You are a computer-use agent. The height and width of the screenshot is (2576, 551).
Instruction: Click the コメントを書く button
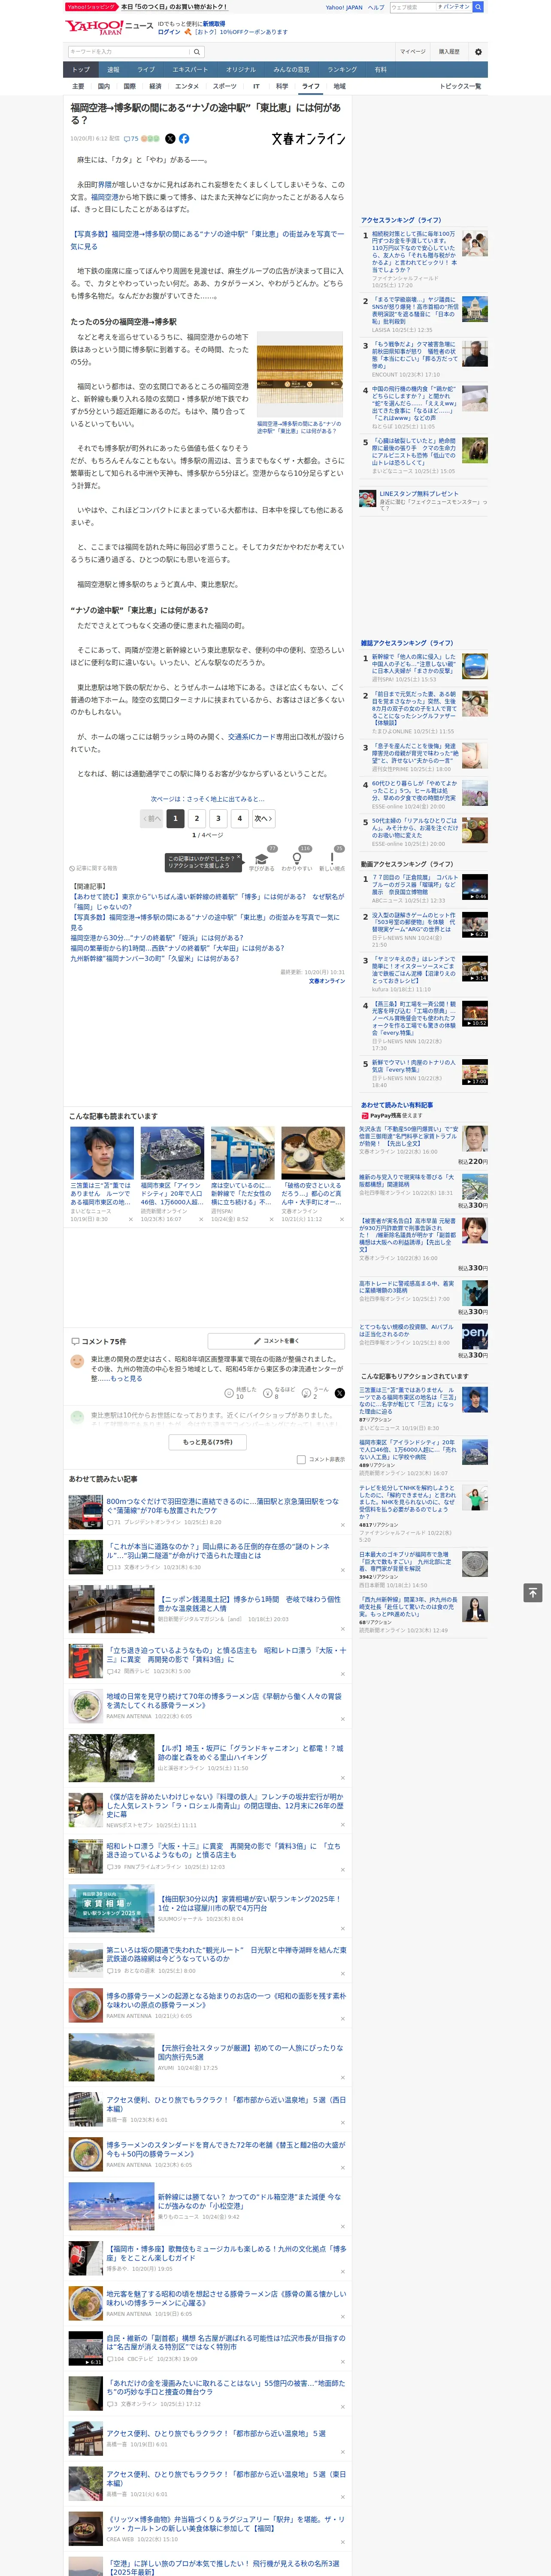[x=276, y=1340]
